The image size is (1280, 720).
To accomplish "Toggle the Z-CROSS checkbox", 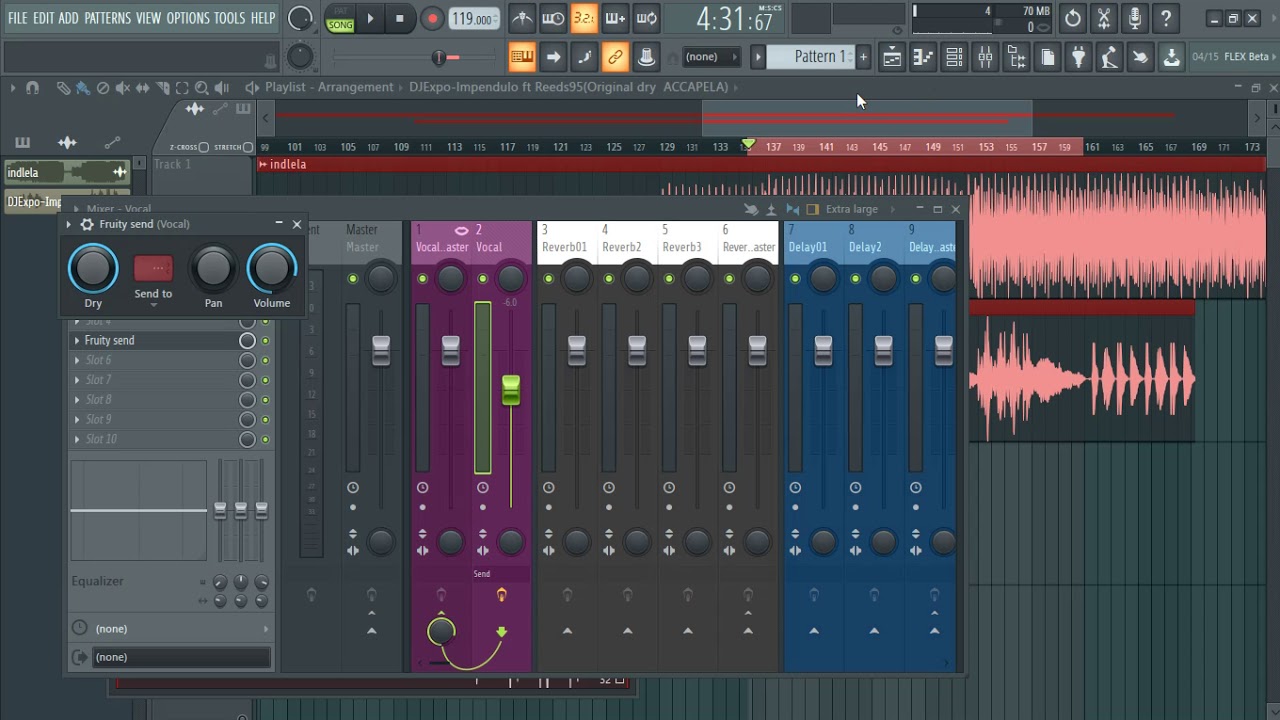I will (x=204, y=147).
